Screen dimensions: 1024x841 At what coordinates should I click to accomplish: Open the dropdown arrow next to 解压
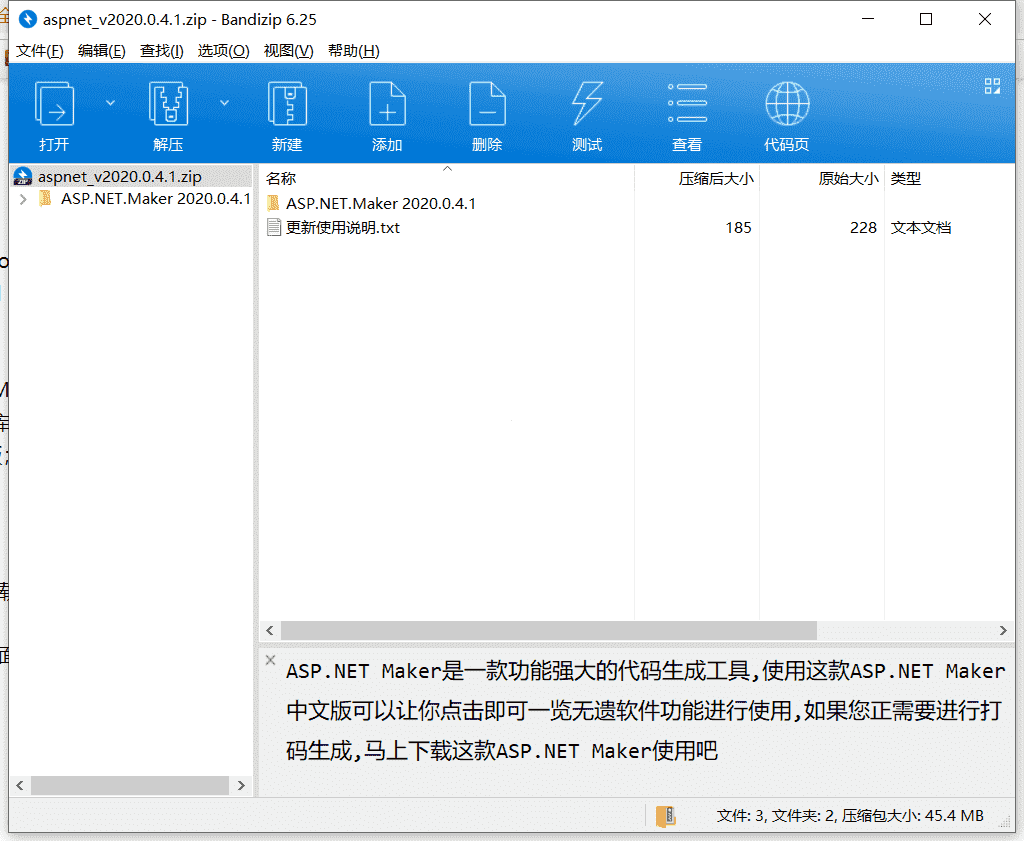(x=224, y=103)
